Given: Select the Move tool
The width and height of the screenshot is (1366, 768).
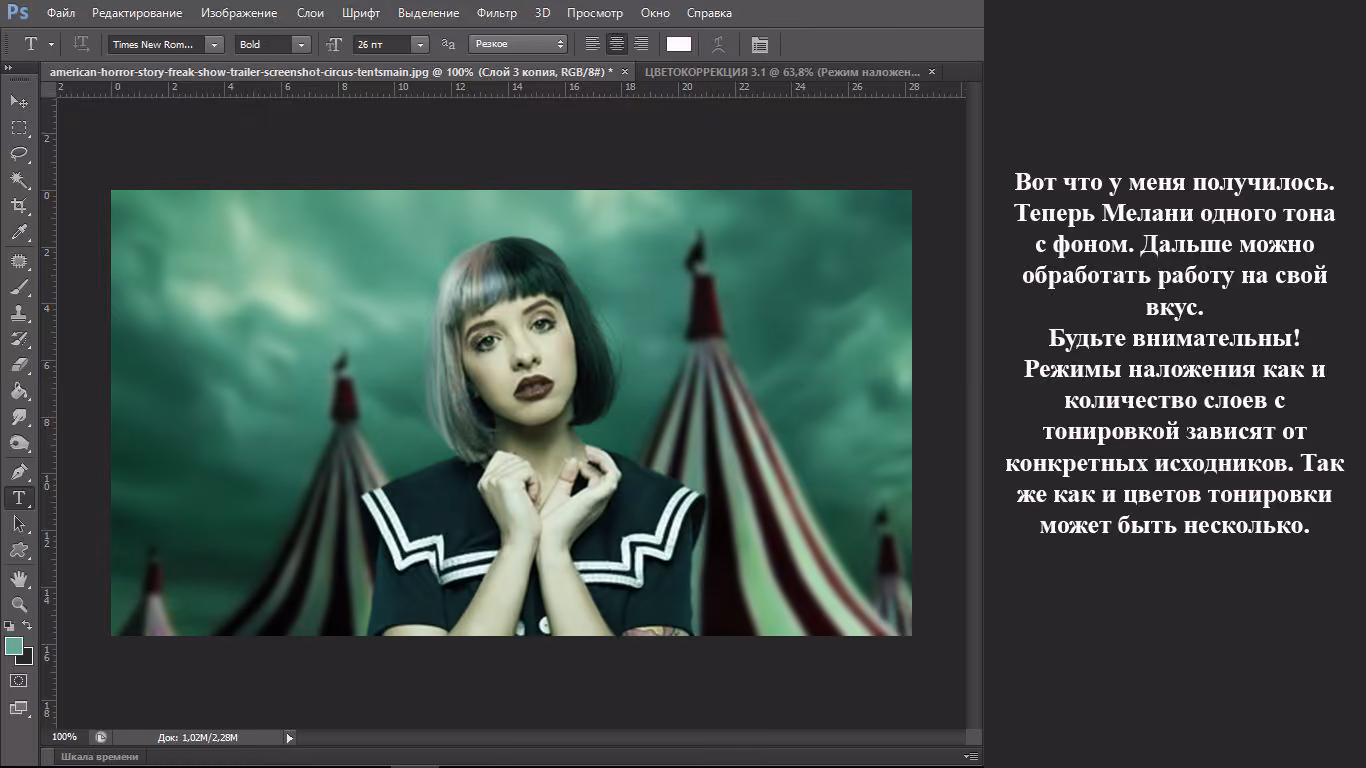Looking at the screenshot, I should (18, 101).
